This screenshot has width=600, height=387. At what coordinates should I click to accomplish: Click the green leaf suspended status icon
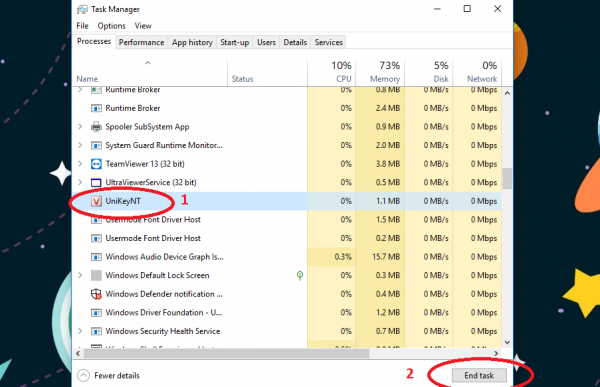pyautogui.click(x=300, y=275)
